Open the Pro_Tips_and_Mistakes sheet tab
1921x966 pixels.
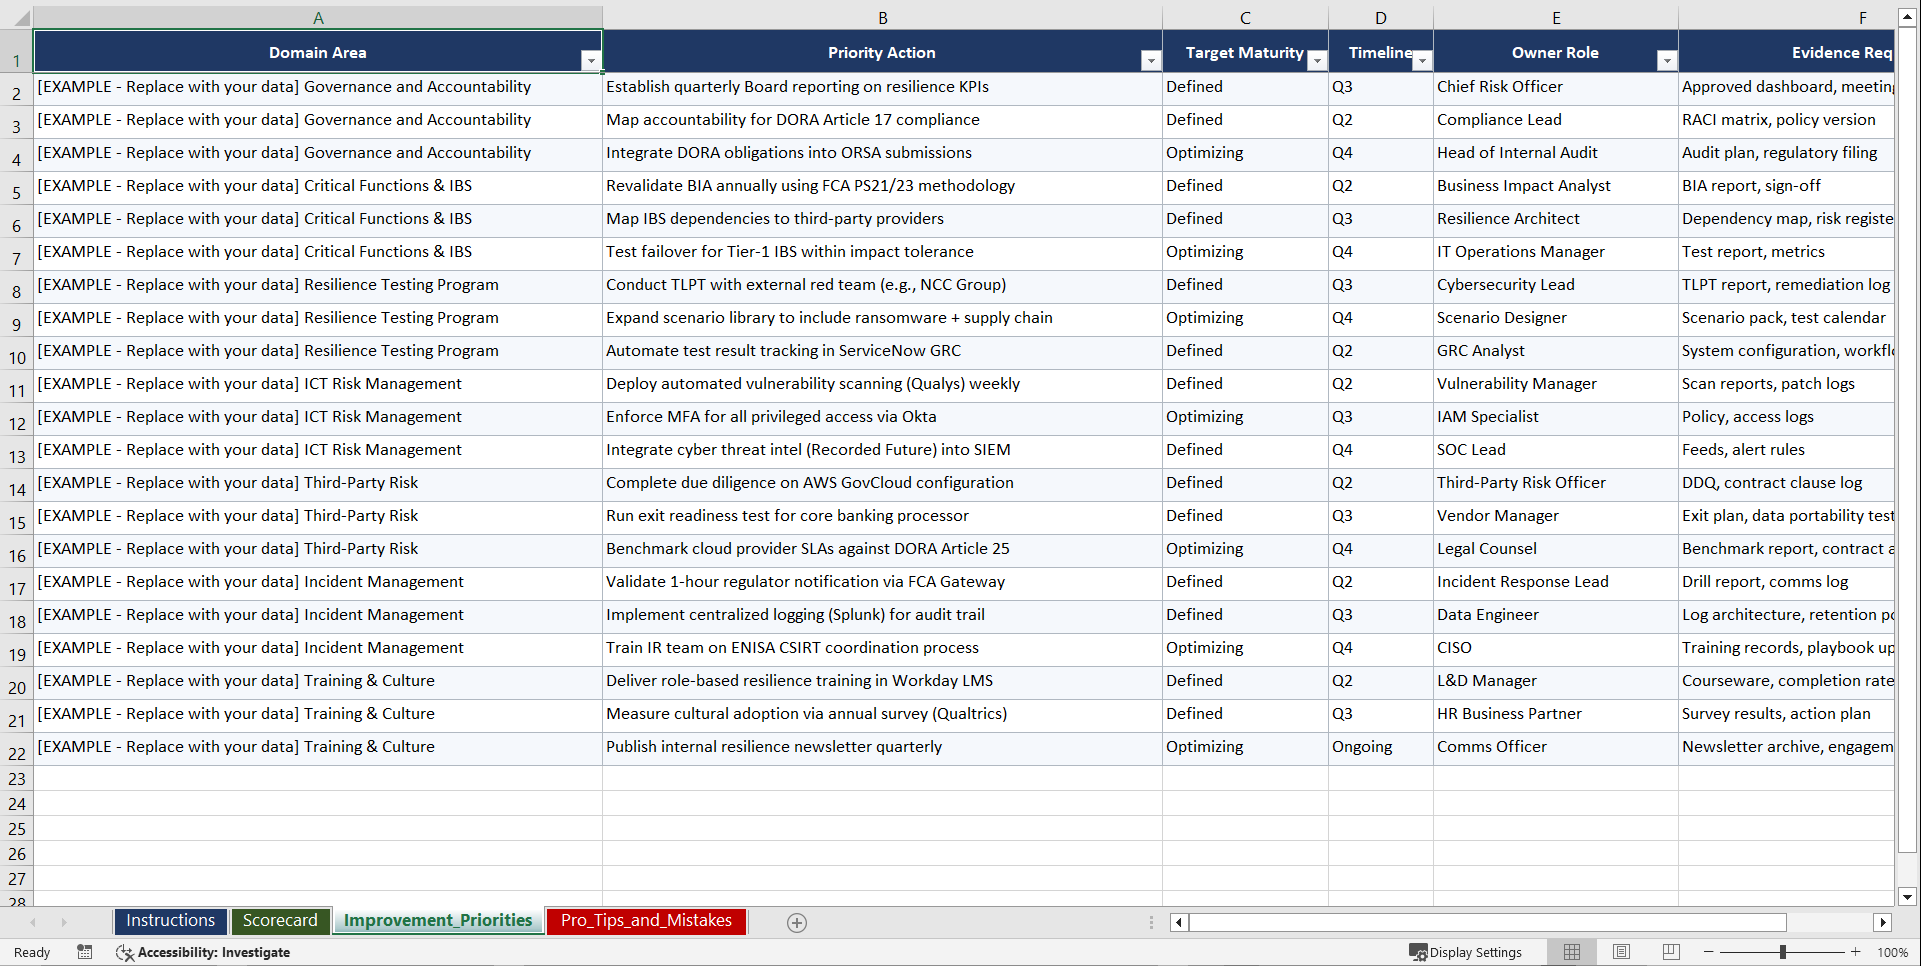point(645,921)
